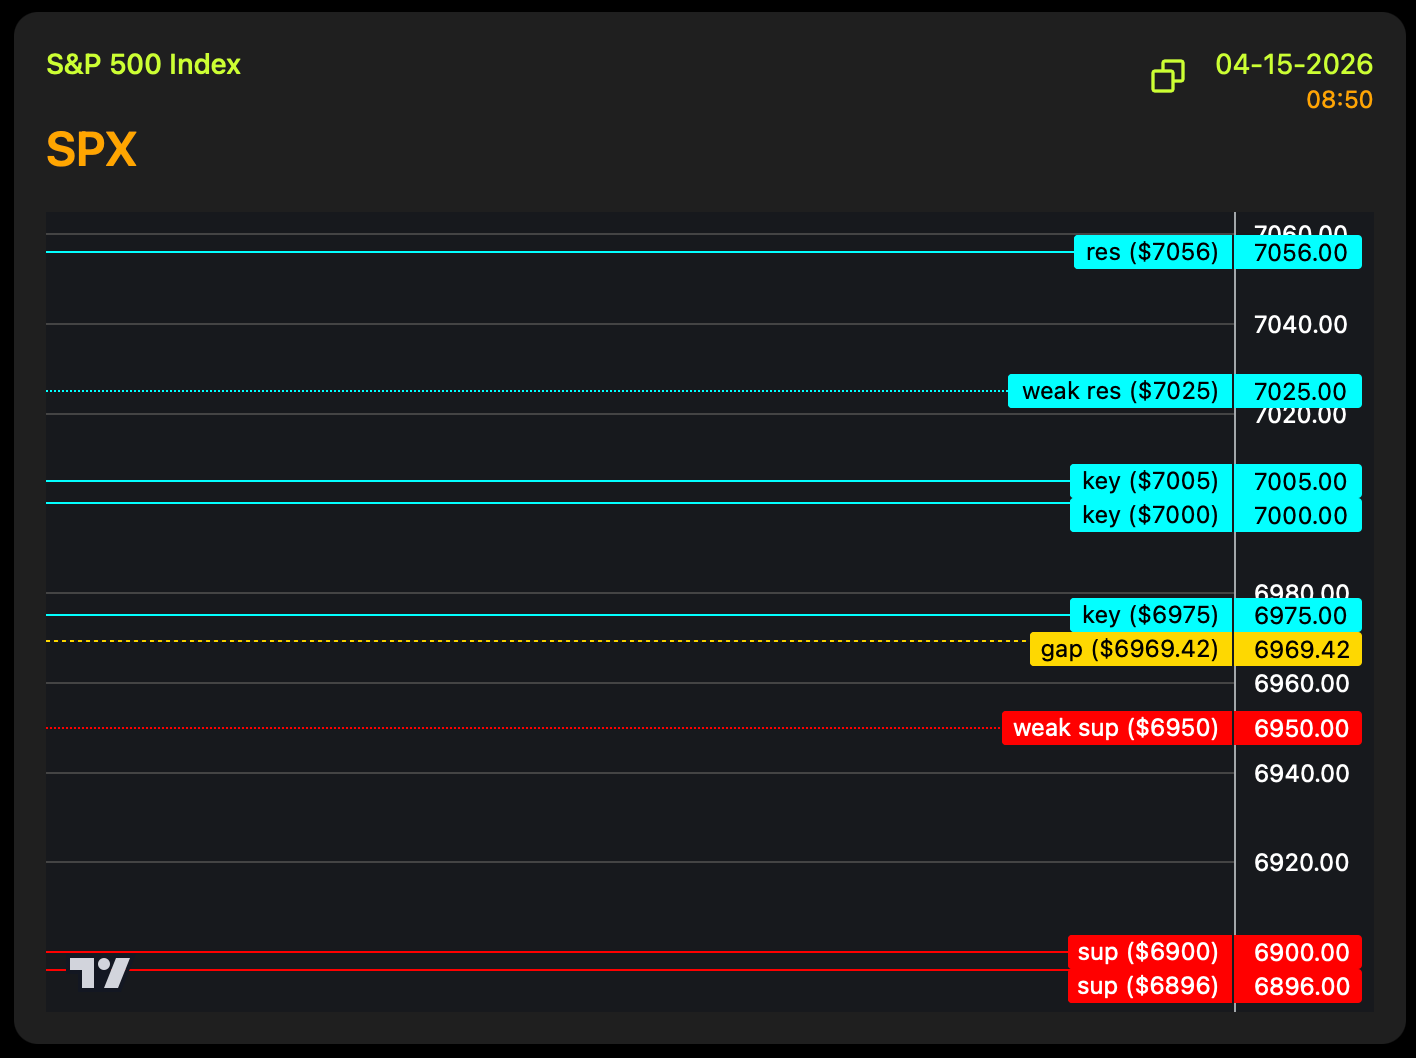Click the 6960.00 axis tick value
The image size is (1416, 1058).
(1301, 683)
